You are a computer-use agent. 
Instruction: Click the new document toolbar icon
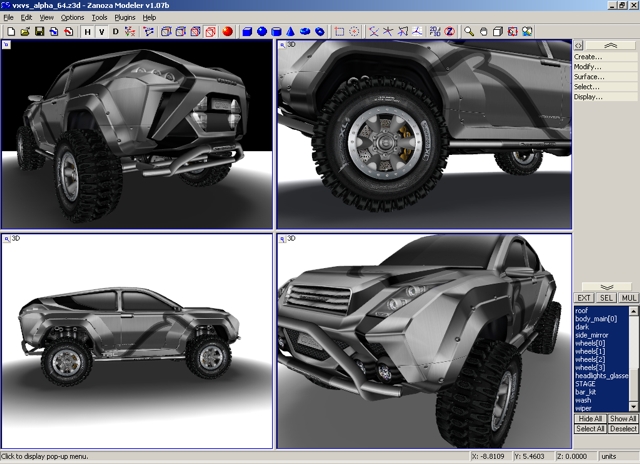click(x=10, y=32)
